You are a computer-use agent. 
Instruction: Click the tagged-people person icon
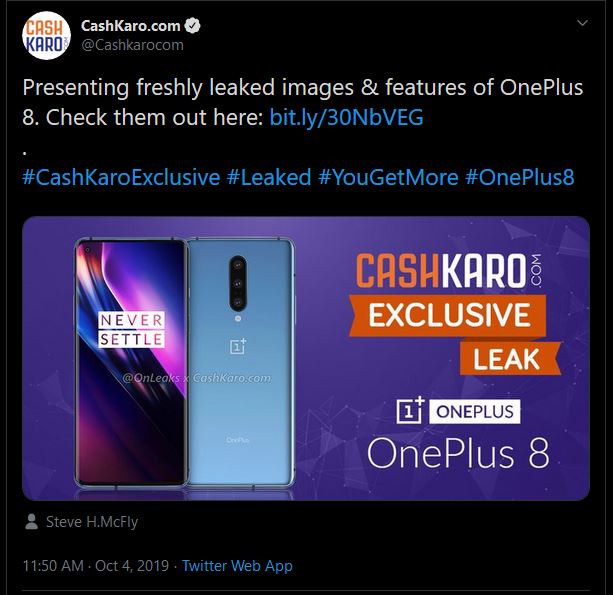tap(32, 522)
